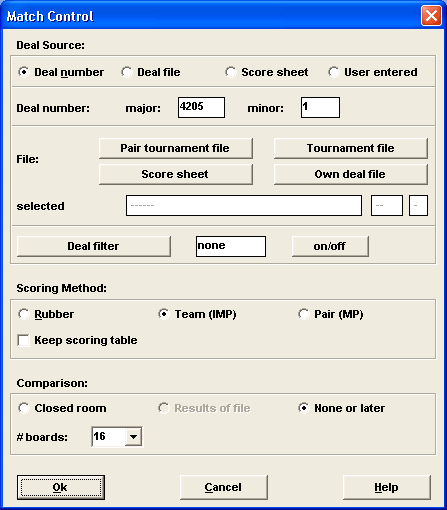This screenshot has width=447, height=510.
Task: Open Own deal file
Action: pyautogui.click(x=351, y=174)
